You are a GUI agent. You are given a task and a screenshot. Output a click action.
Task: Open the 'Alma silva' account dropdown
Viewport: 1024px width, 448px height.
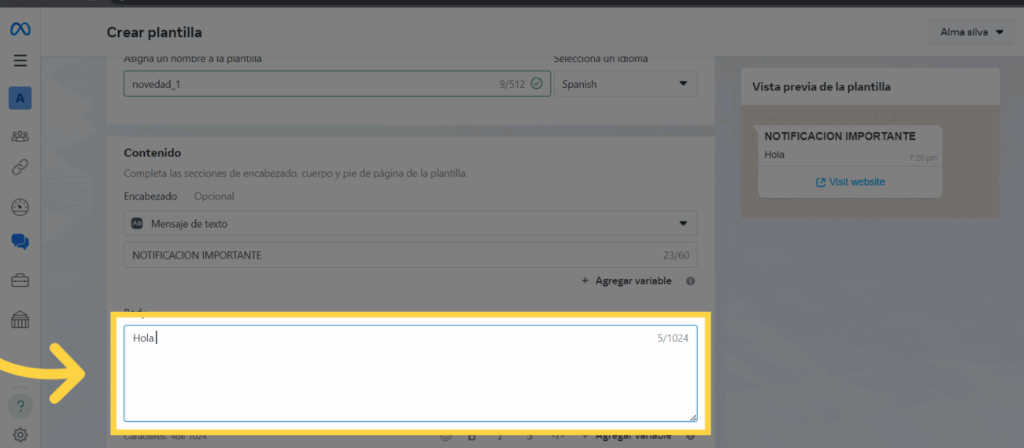pos(970,32)
